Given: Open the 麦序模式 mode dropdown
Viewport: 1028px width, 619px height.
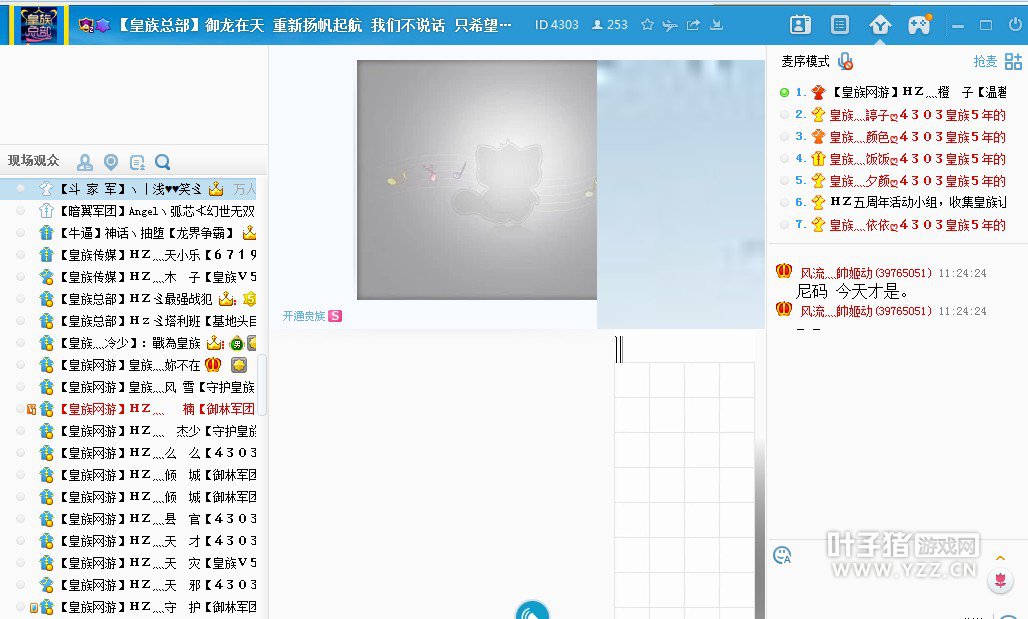Looking at the screenshot, I should pyautogui.click(x=805, y=62).
